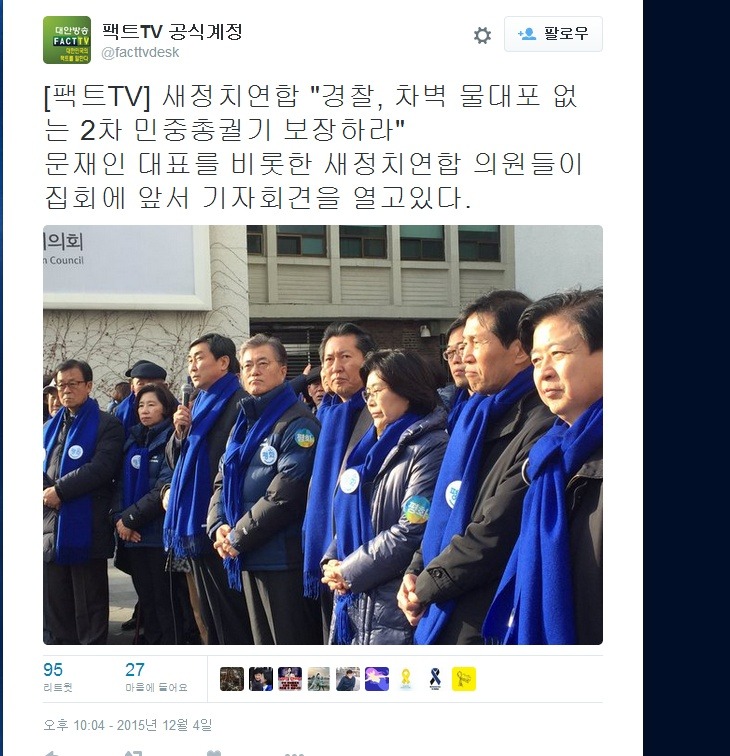Screen dimensions: 730x756
Task: Open the solid yellow square avatar
Action: coord(464,679)
